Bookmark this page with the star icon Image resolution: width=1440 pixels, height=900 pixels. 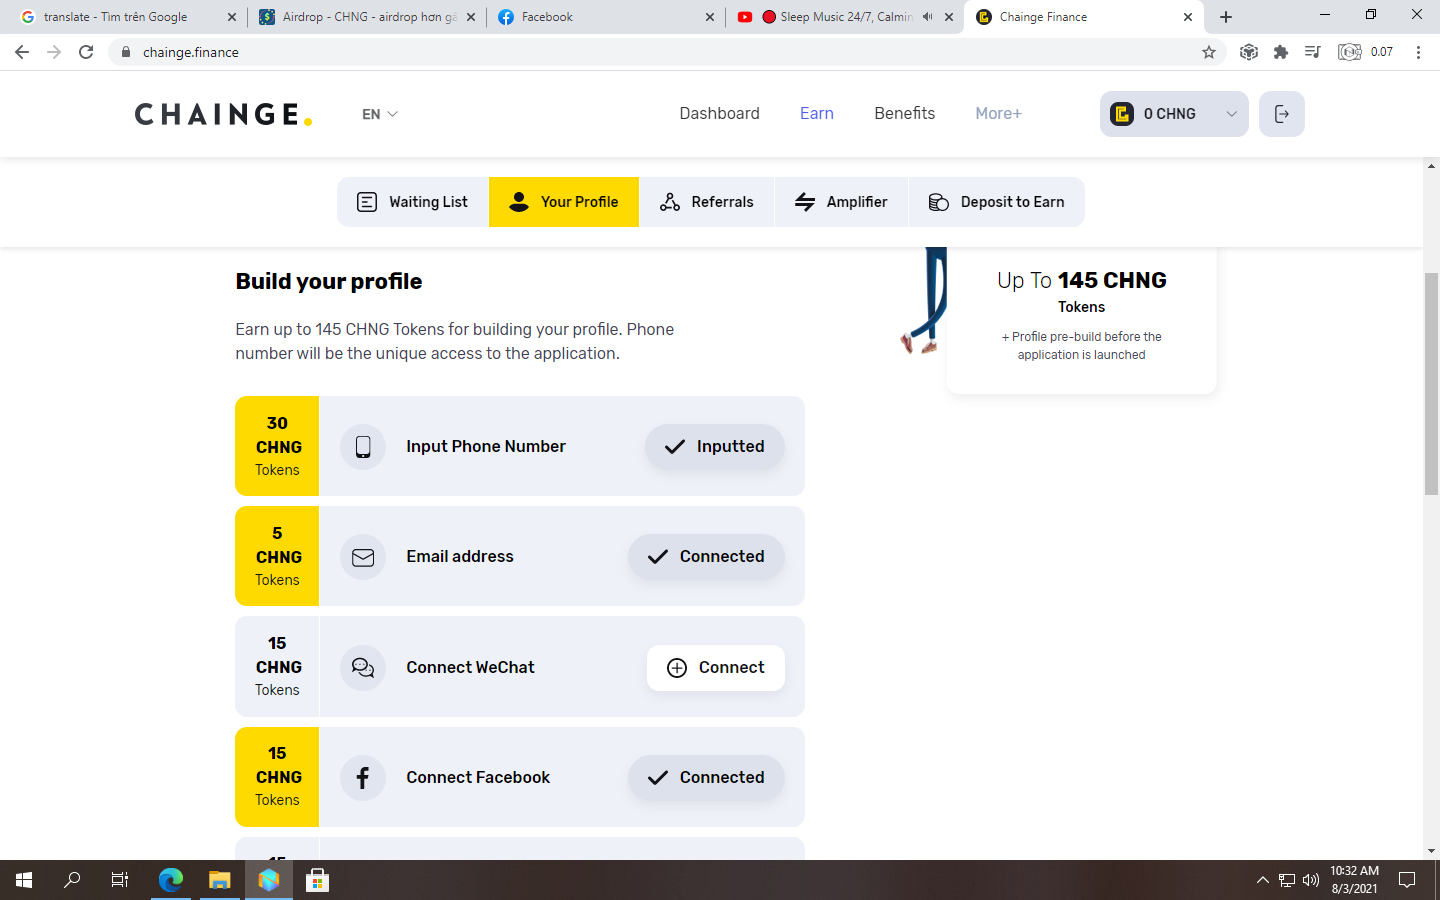pos(1209,52)
